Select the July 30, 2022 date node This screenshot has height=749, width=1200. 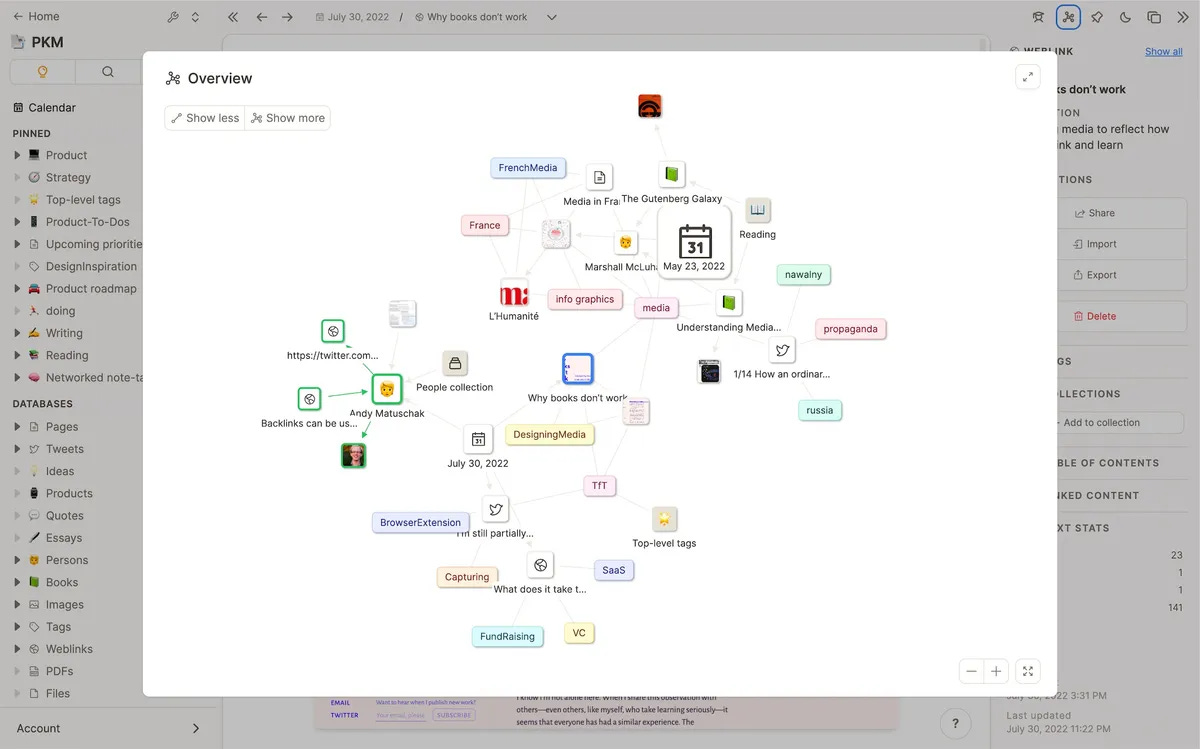pyautogui.click(x=478, y=439)
